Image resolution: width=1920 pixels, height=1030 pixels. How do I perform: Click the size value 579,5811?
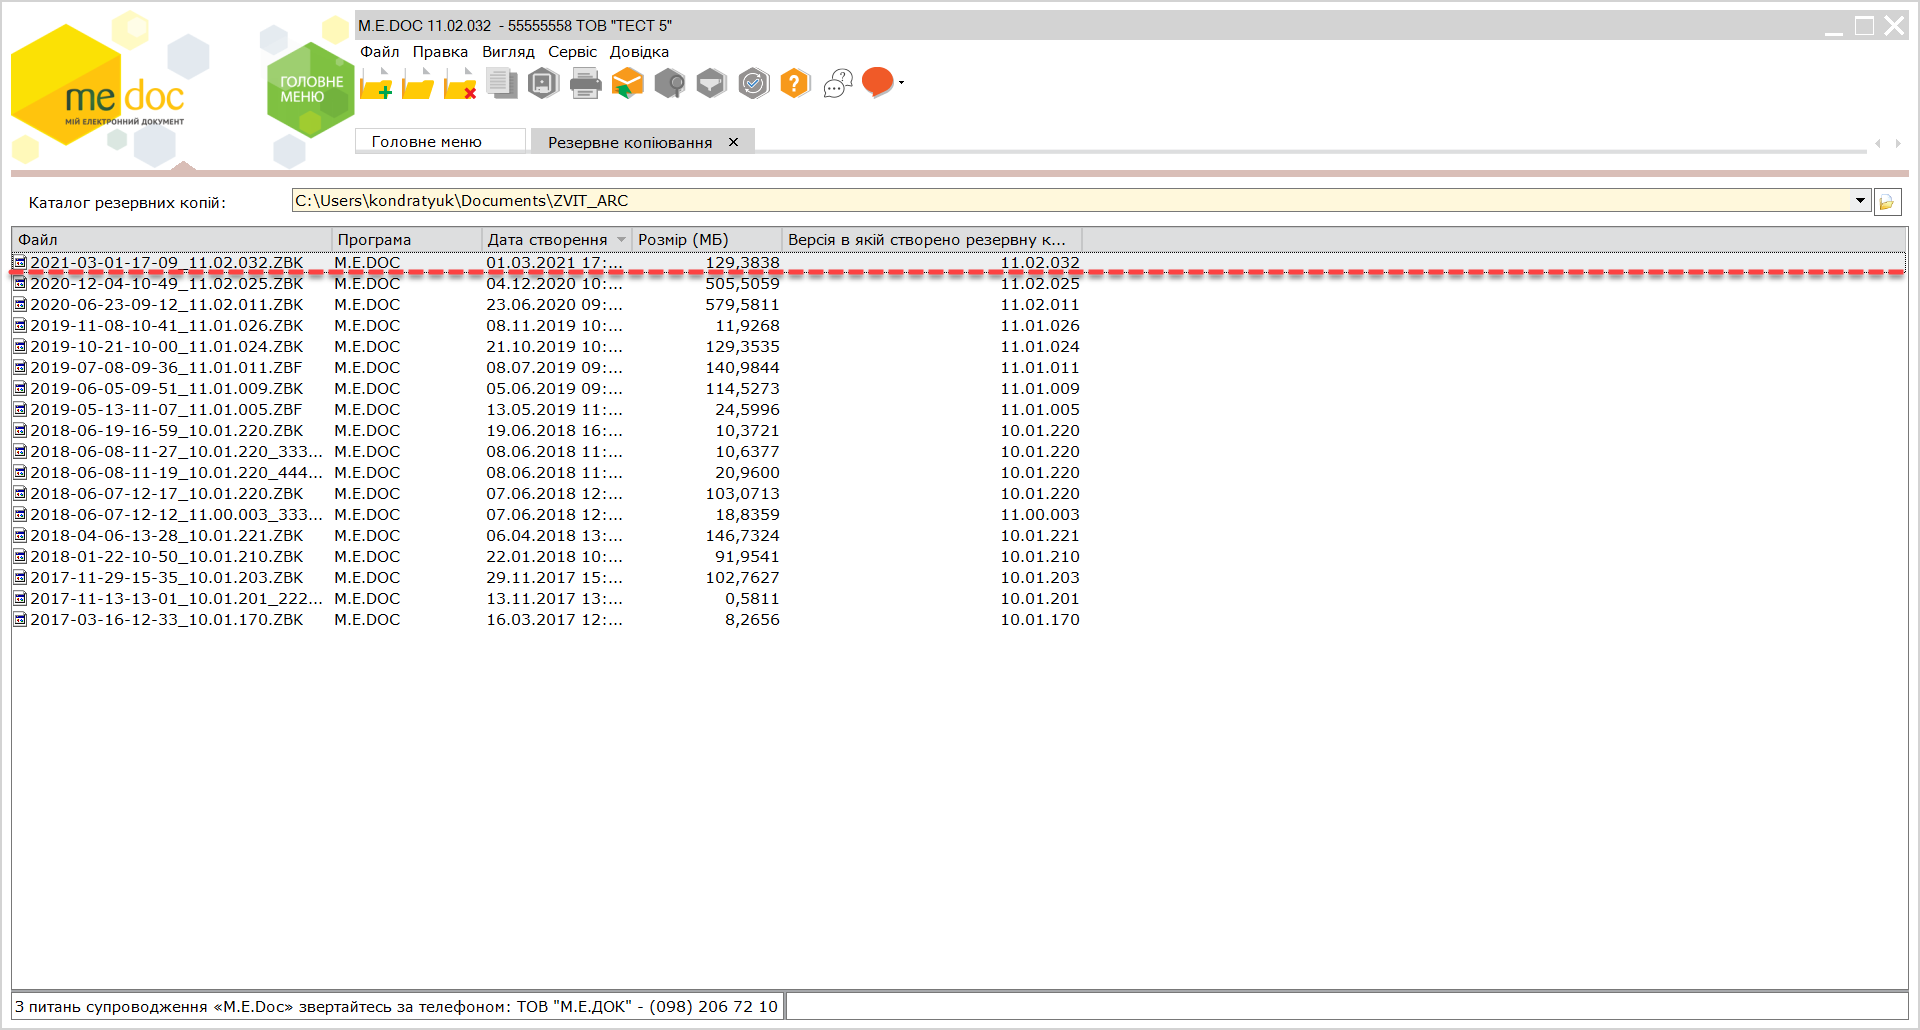pyautogui.click(x=742, y=305)
